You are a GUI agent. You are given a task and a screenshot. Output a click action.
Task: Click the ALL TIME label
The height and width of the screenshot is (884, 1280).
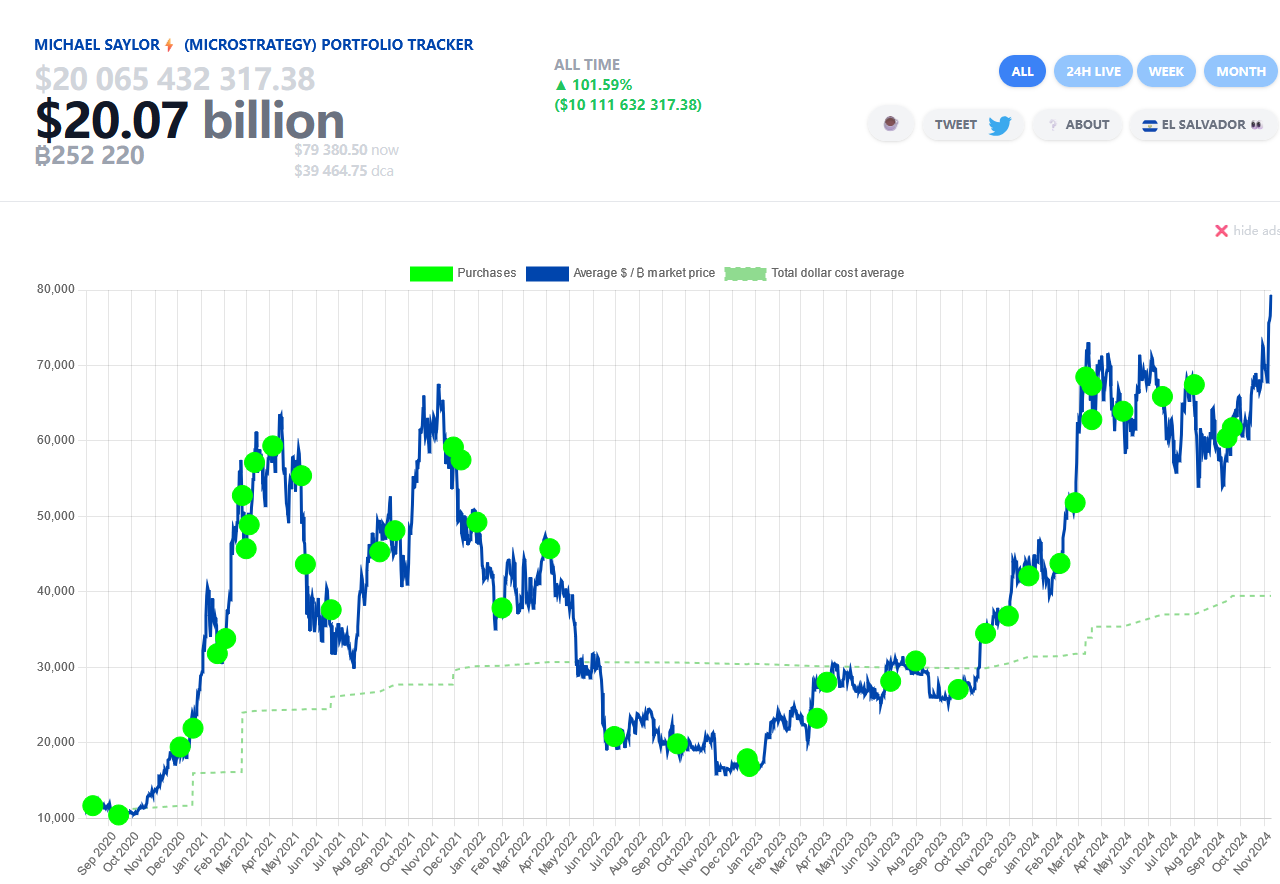[587, 65]
